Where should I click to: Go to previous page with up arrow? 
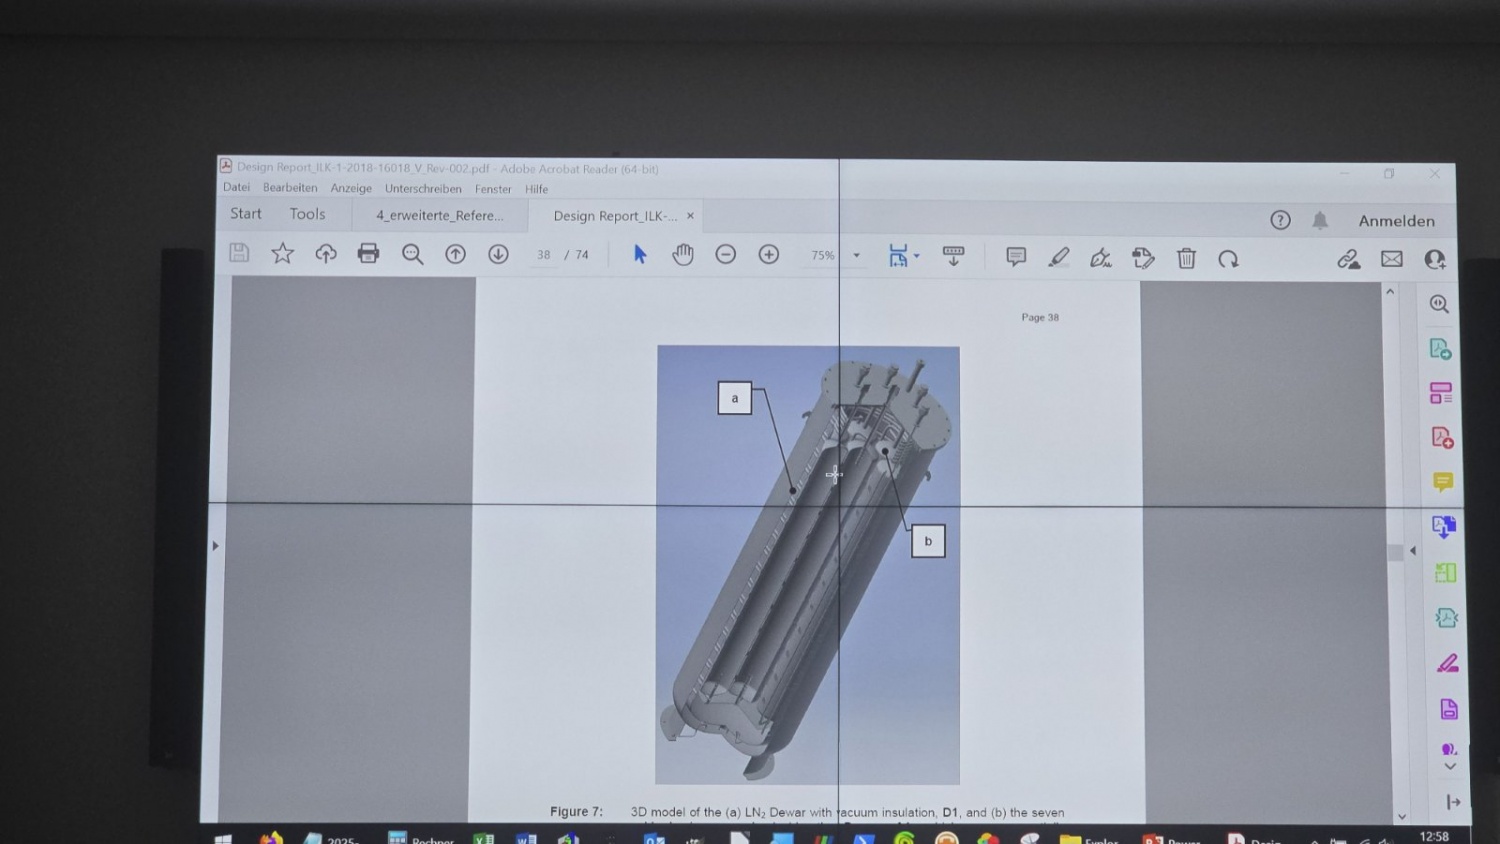point(455,254)
